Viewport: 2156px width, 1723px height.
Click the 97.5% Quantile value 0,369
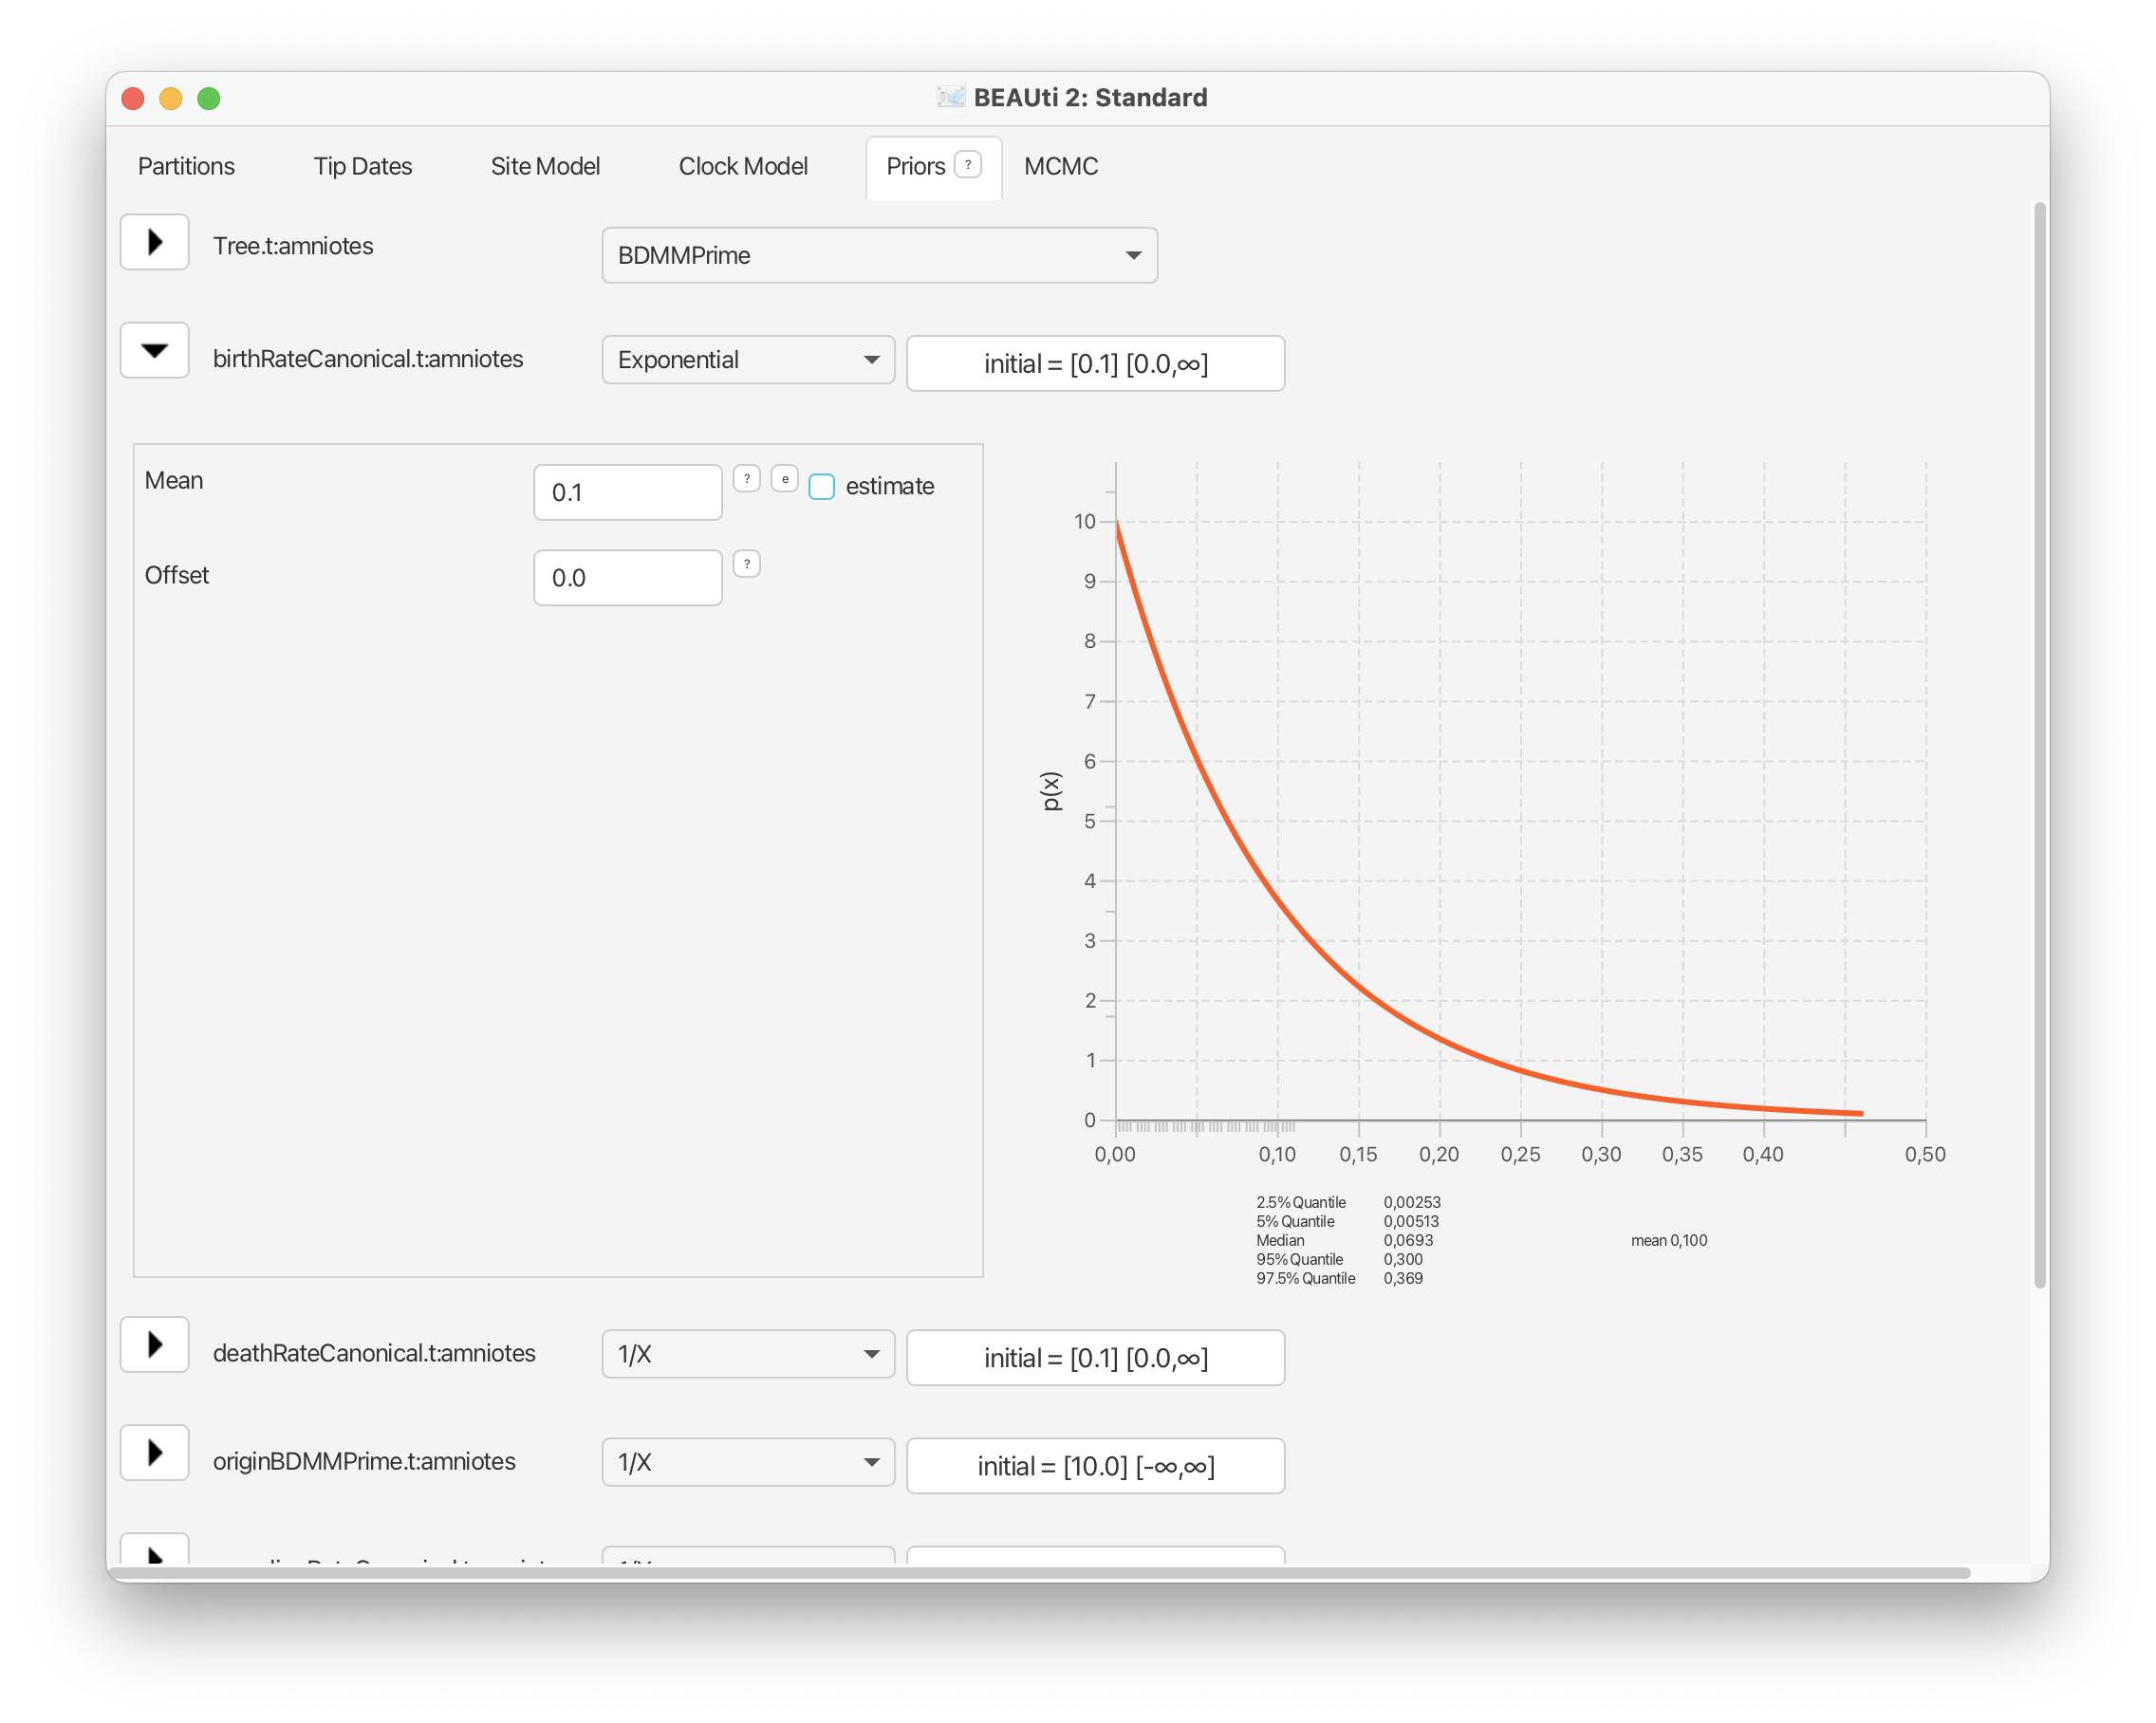point(1402,1278)
